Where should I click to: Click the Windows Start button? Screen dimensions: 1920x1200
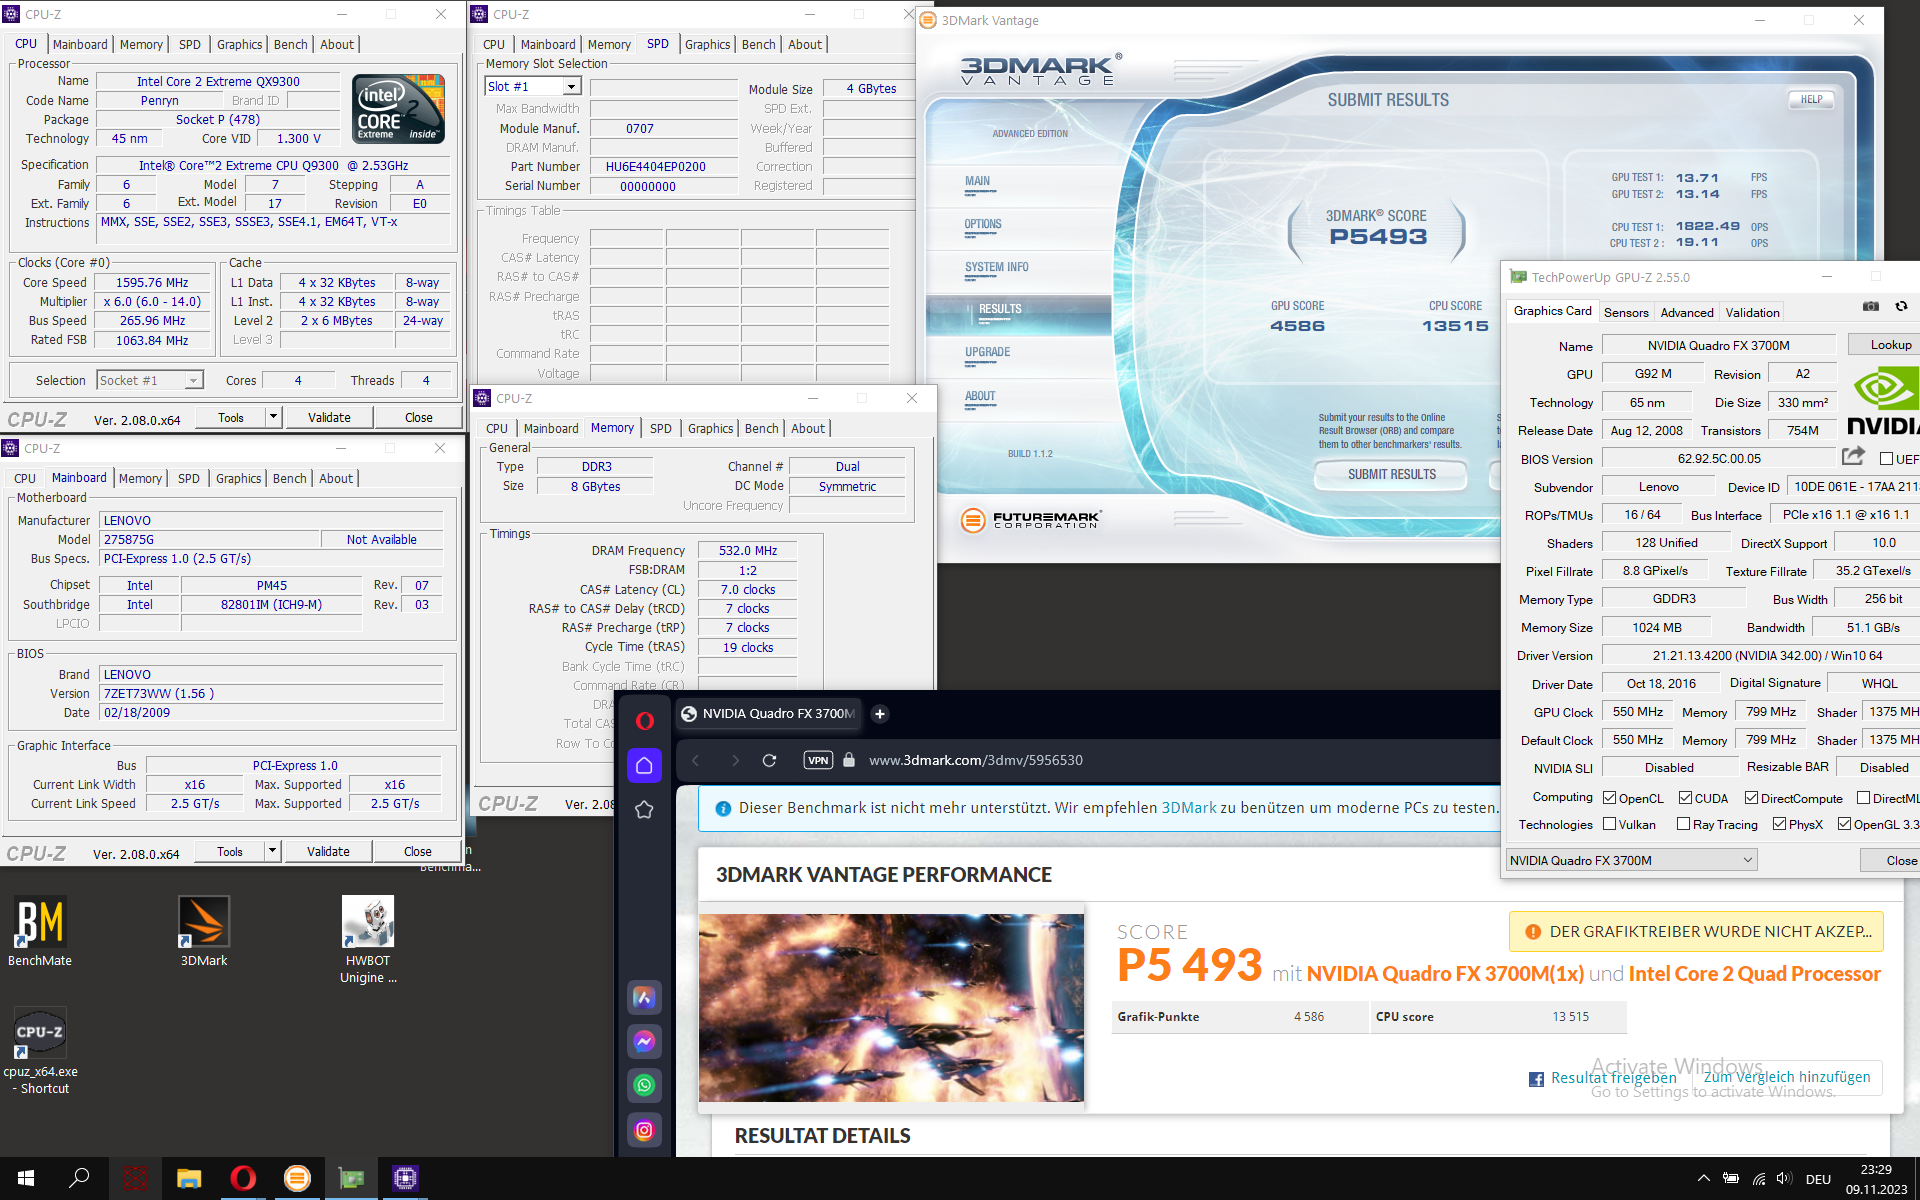pos(26,1178)
